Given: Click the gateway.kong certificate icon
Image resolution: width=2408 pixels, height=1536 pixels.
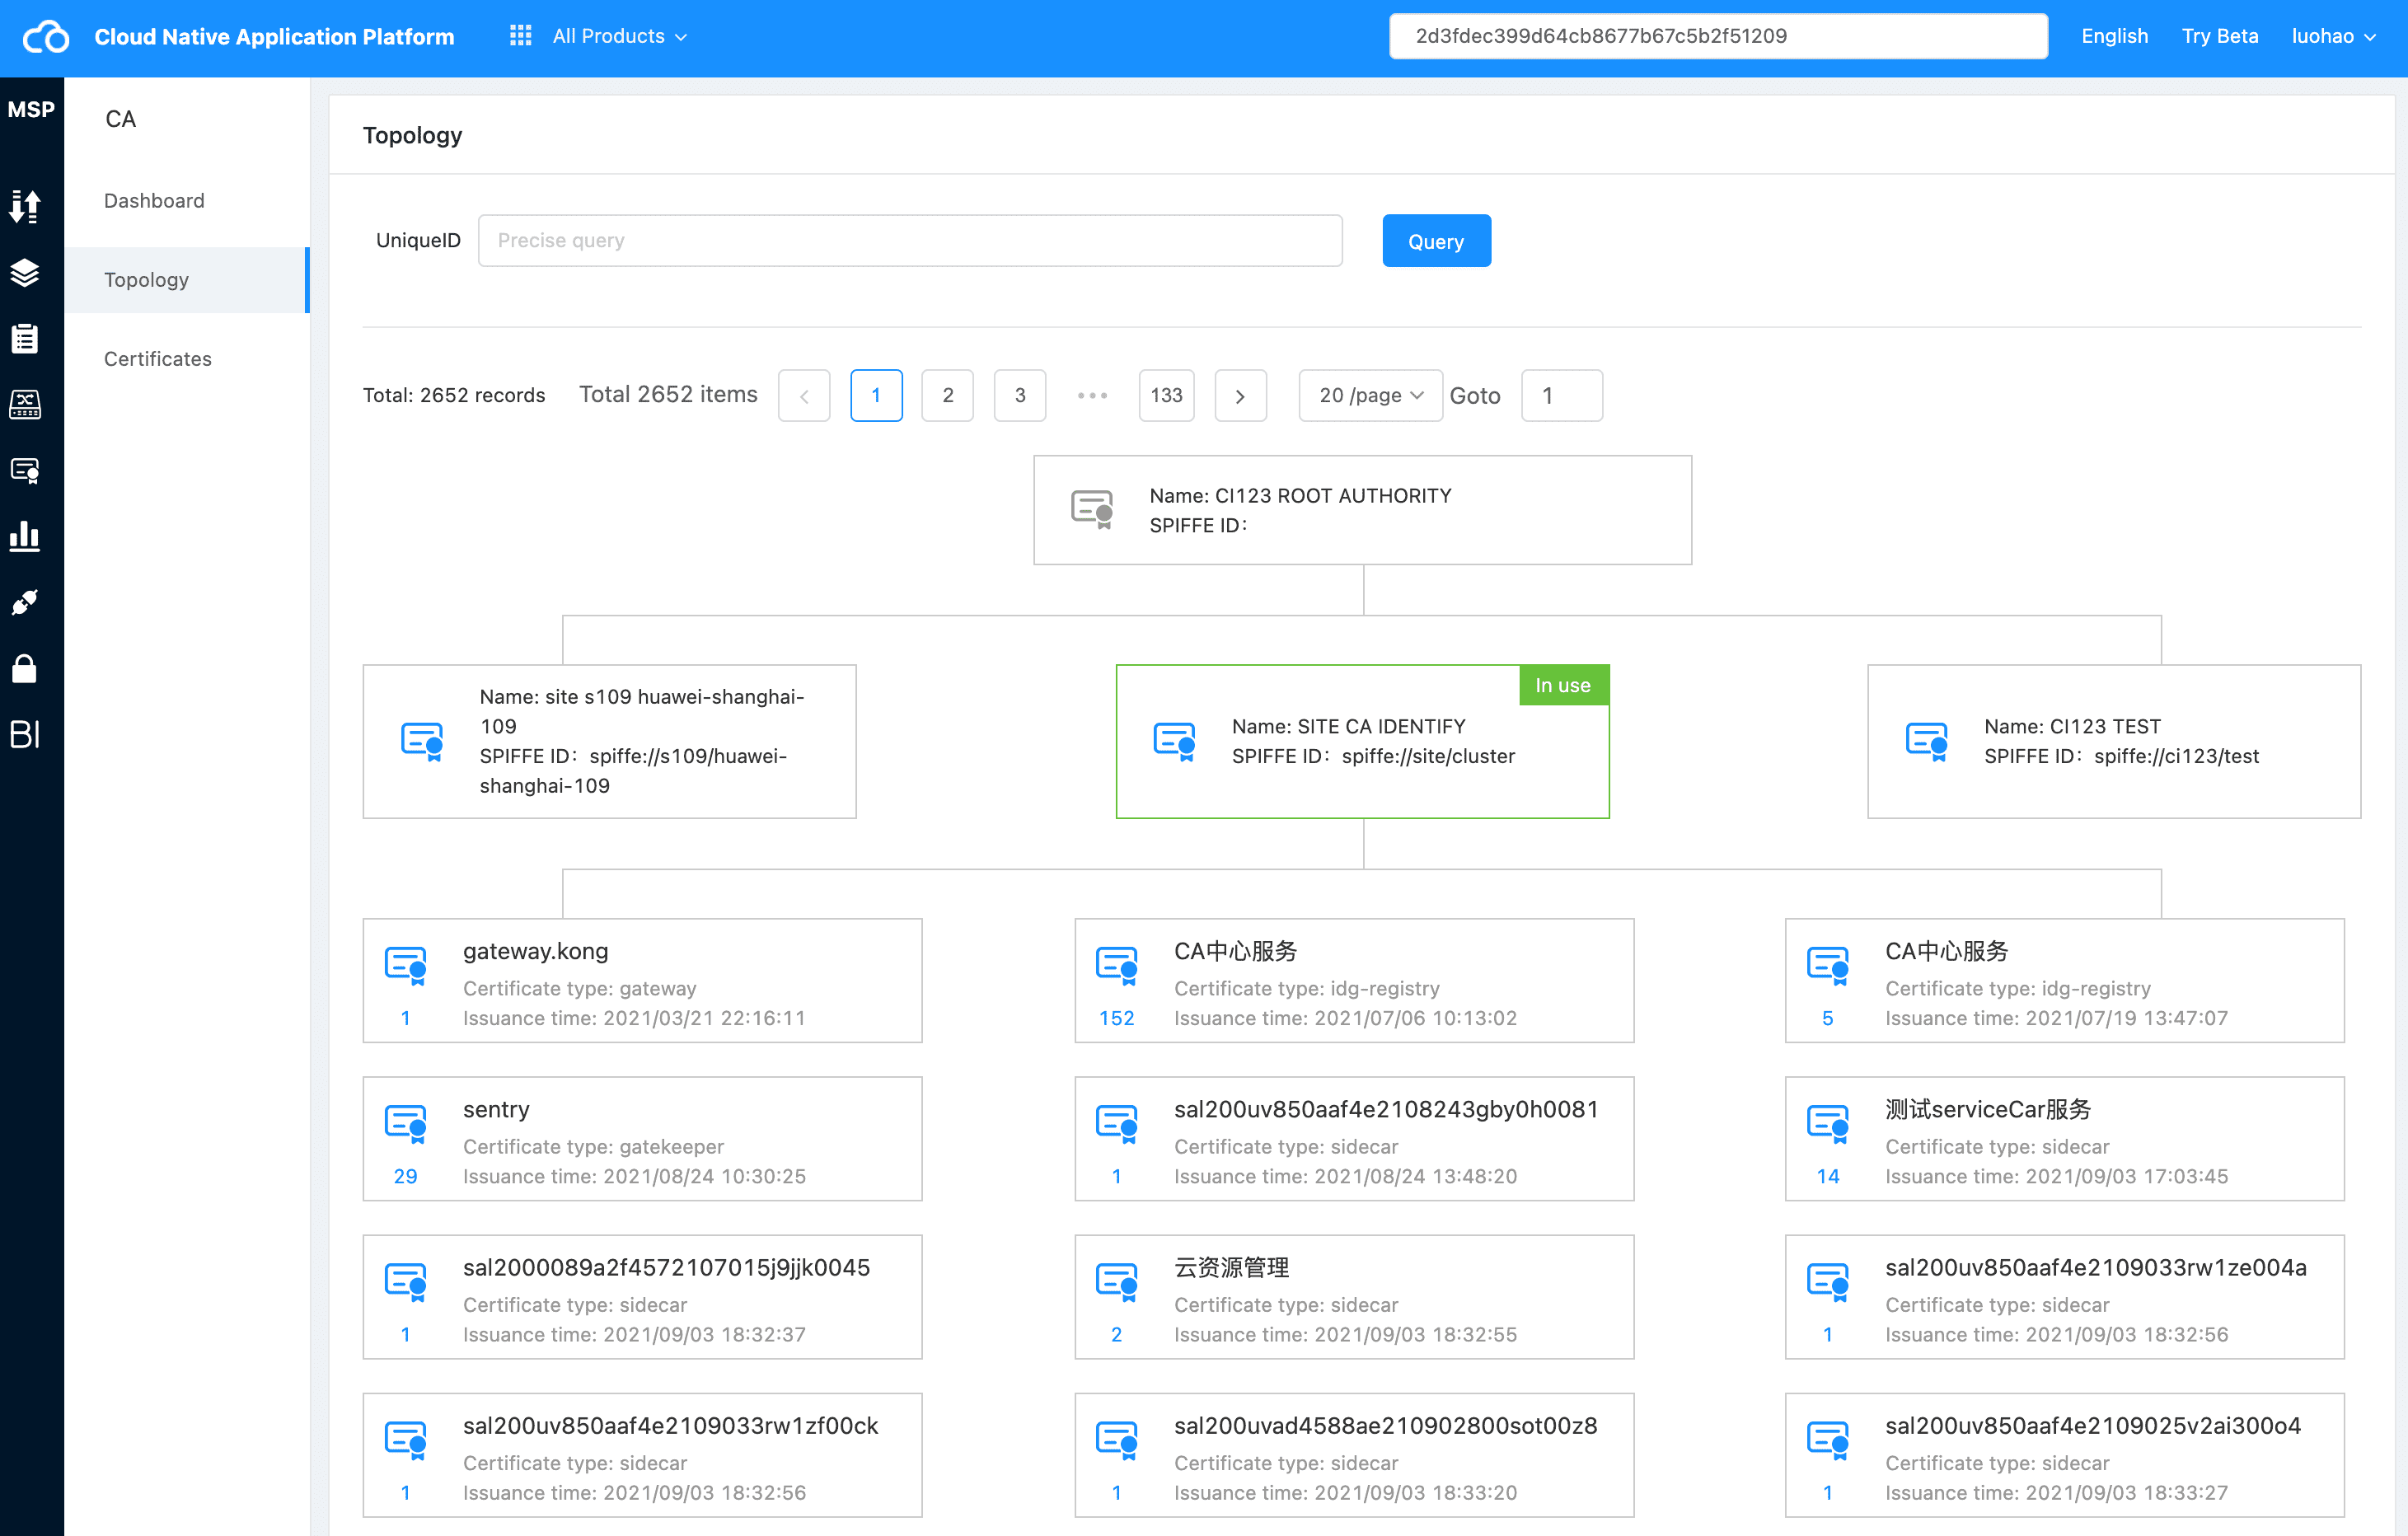Looking at the screenshot, I should [406, 966].
